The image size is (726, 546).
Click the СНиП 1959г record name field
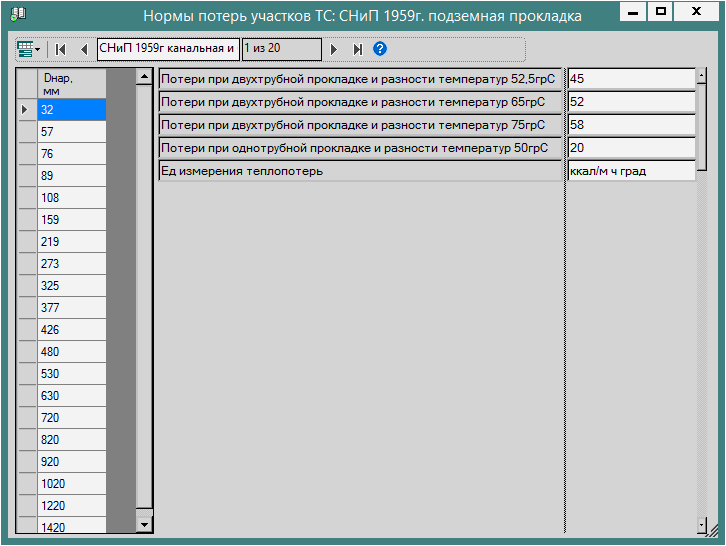167,49
